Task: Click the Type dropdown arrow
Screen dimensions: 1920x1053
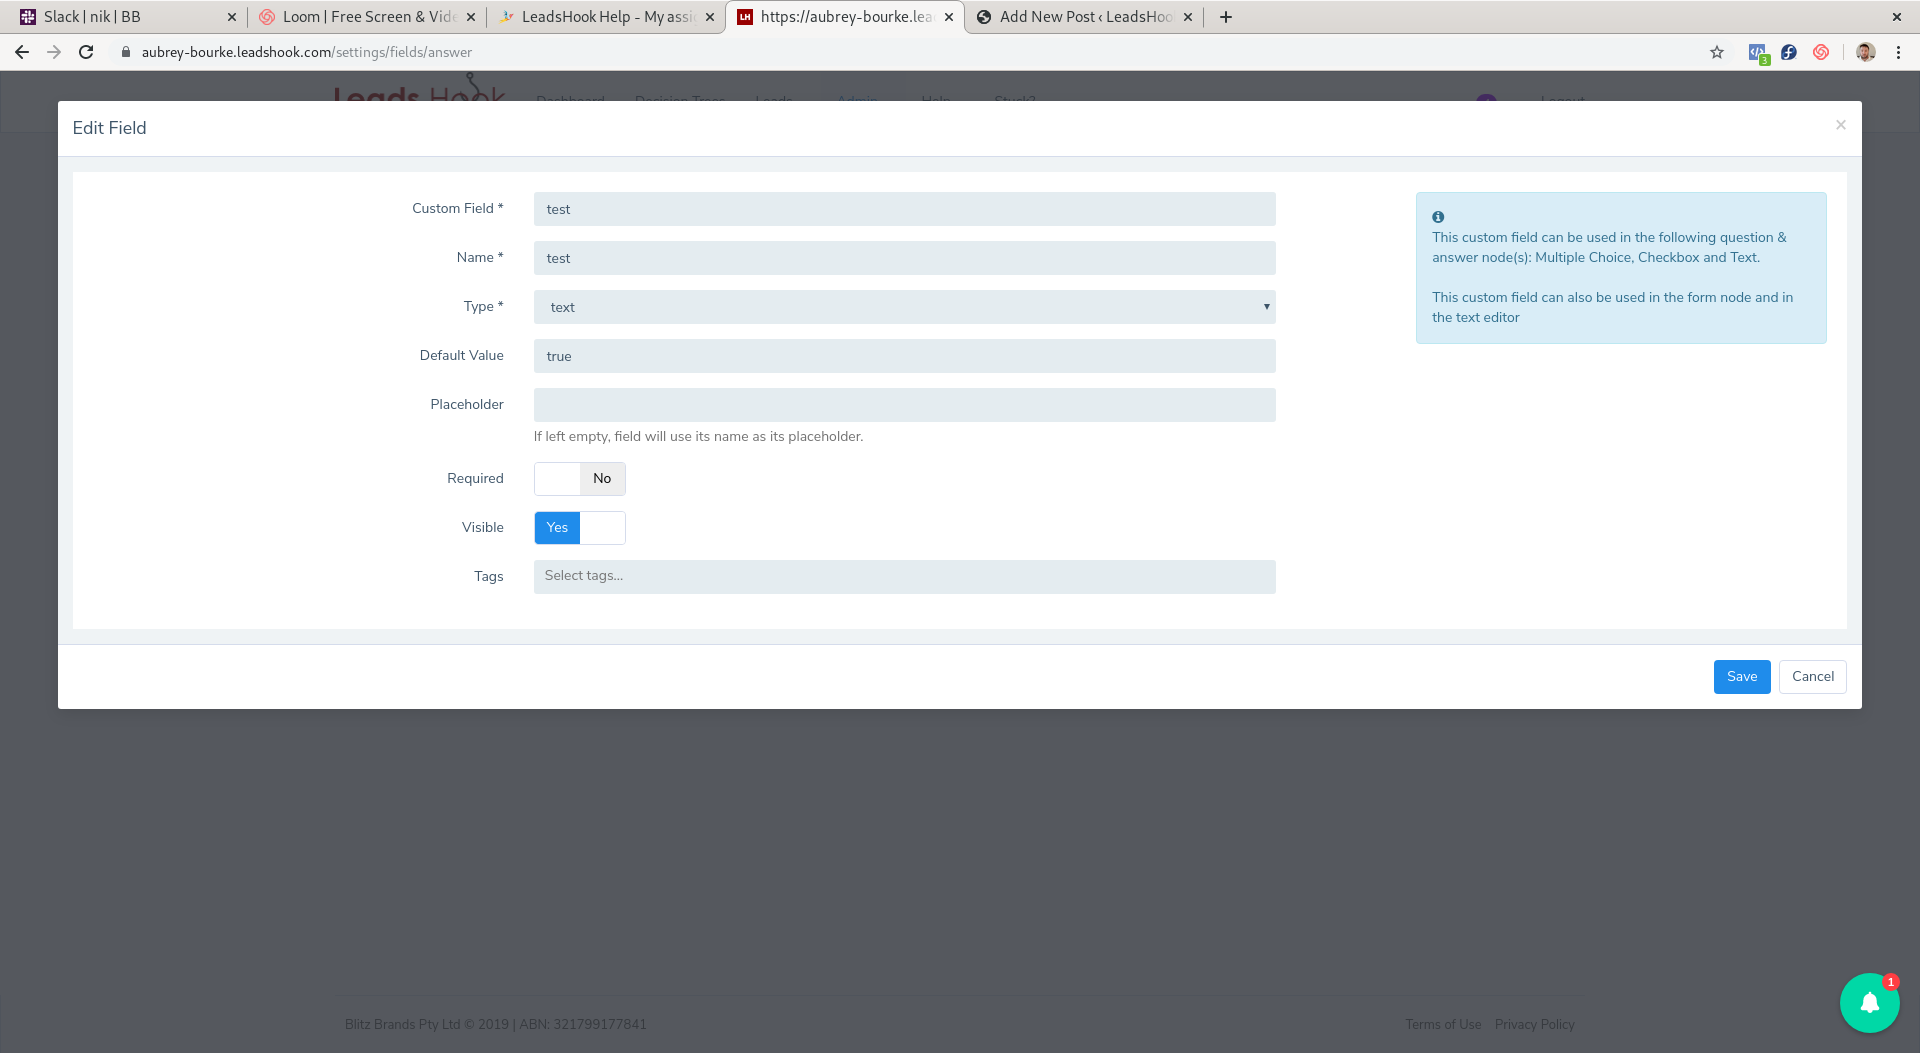Action: click(1266, 307)
